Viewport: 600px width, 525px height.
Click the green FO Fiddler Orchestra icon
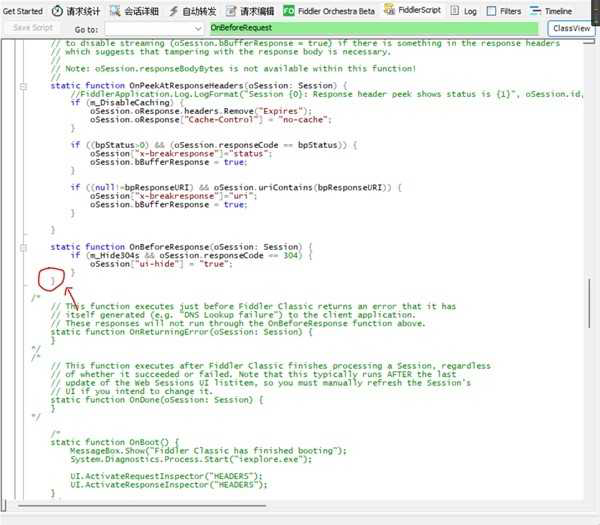(289, 10)
